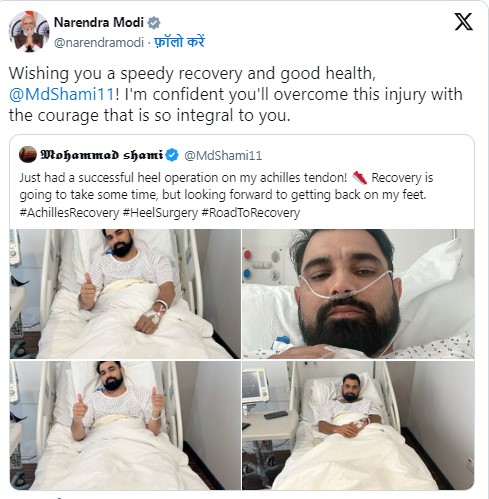
Task: Open the single thumbs-up hospital photo
Action: point(125,294)
